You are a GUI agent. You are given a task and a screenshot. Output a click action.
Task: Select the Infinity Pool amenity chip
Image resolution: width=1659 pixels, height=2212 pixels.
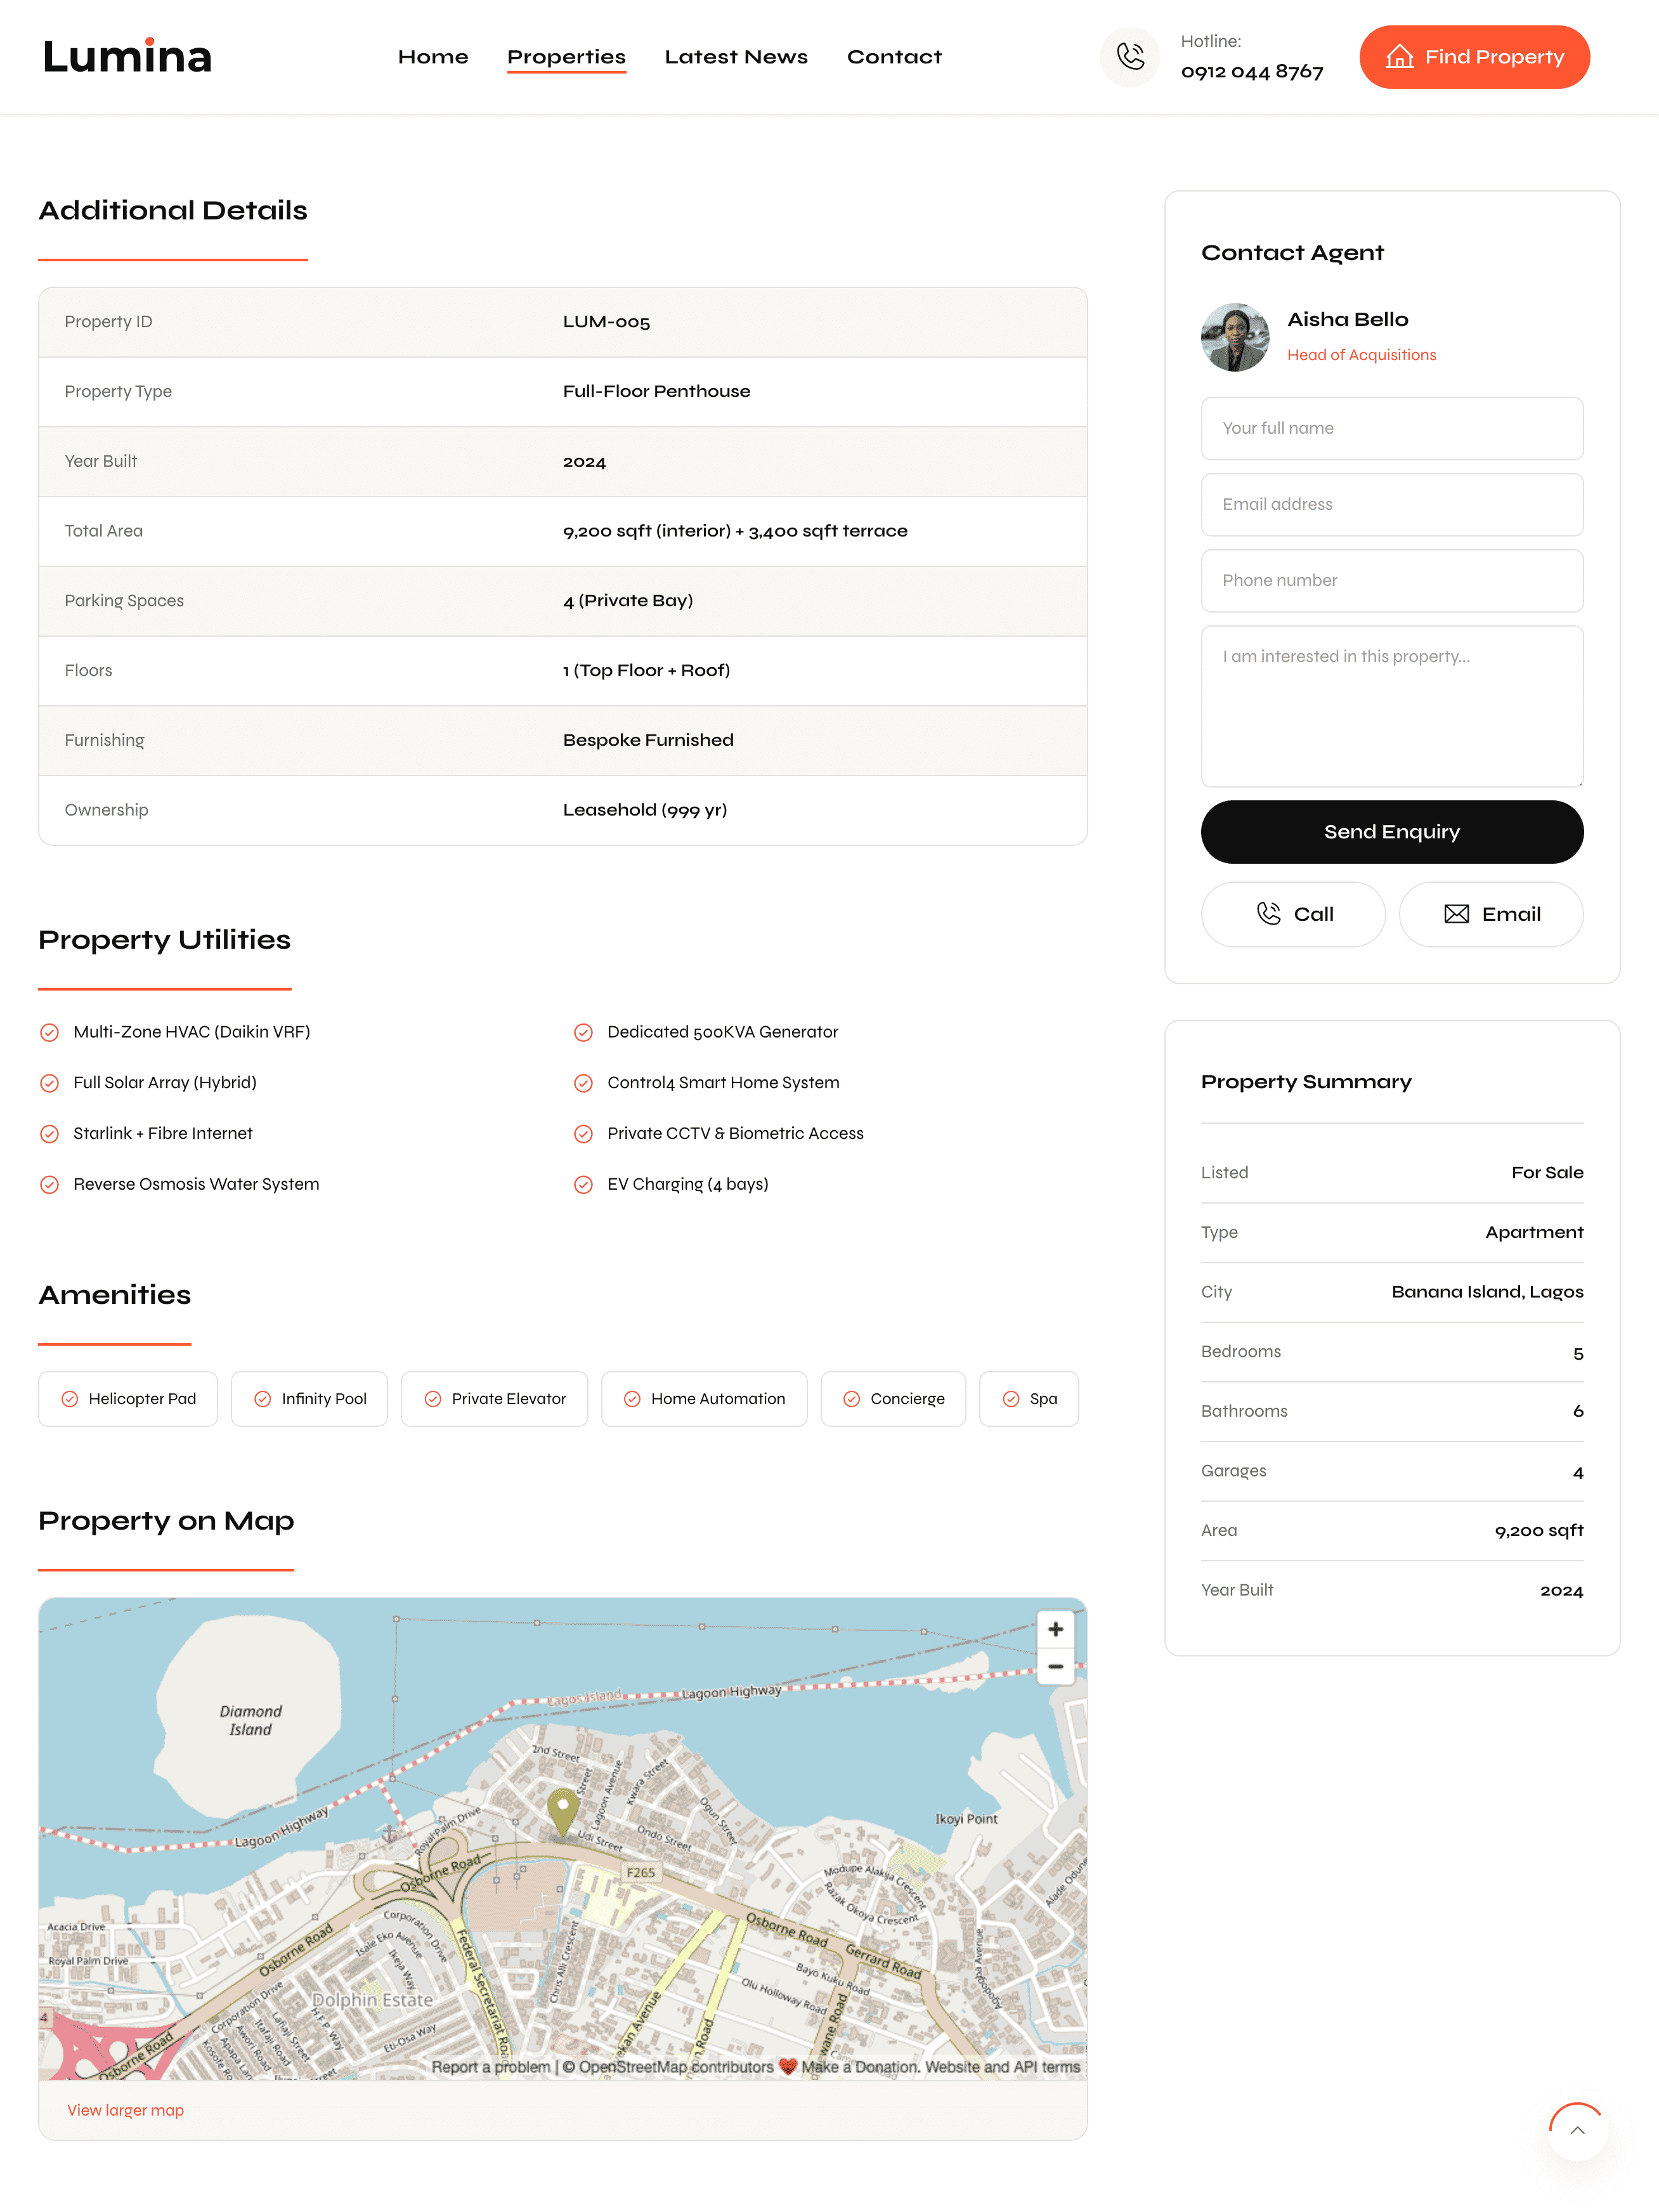(x=309, y=1399)
